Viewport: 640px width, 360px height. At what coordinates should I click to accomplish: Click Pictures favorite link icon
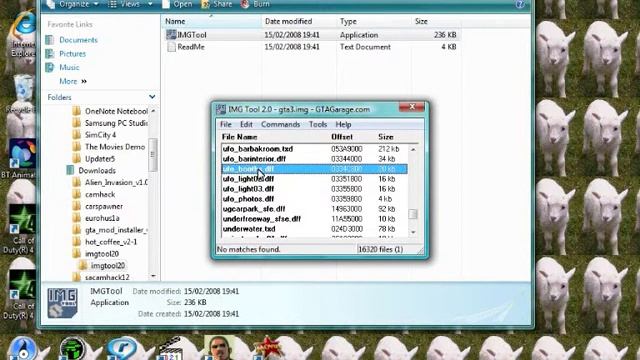(50, 54)
